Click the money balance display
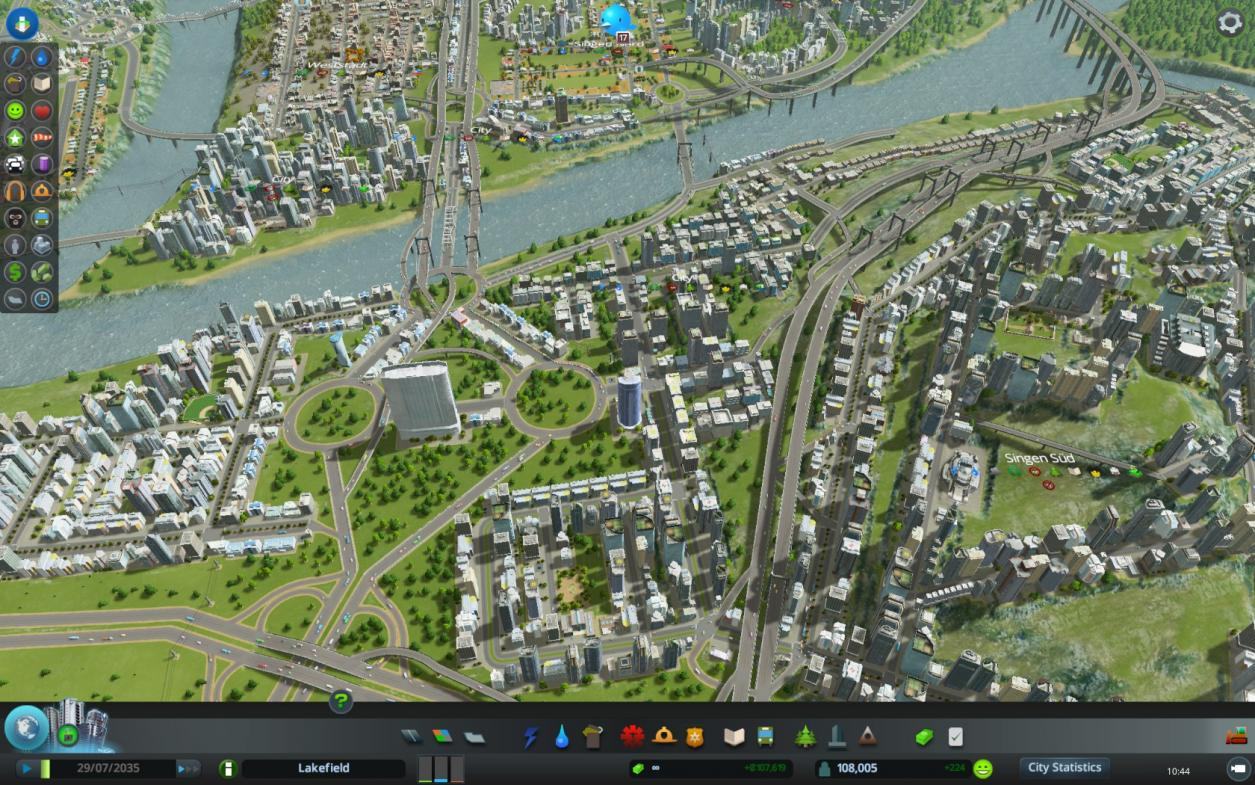1255x785 pixels. click(710, 769)
